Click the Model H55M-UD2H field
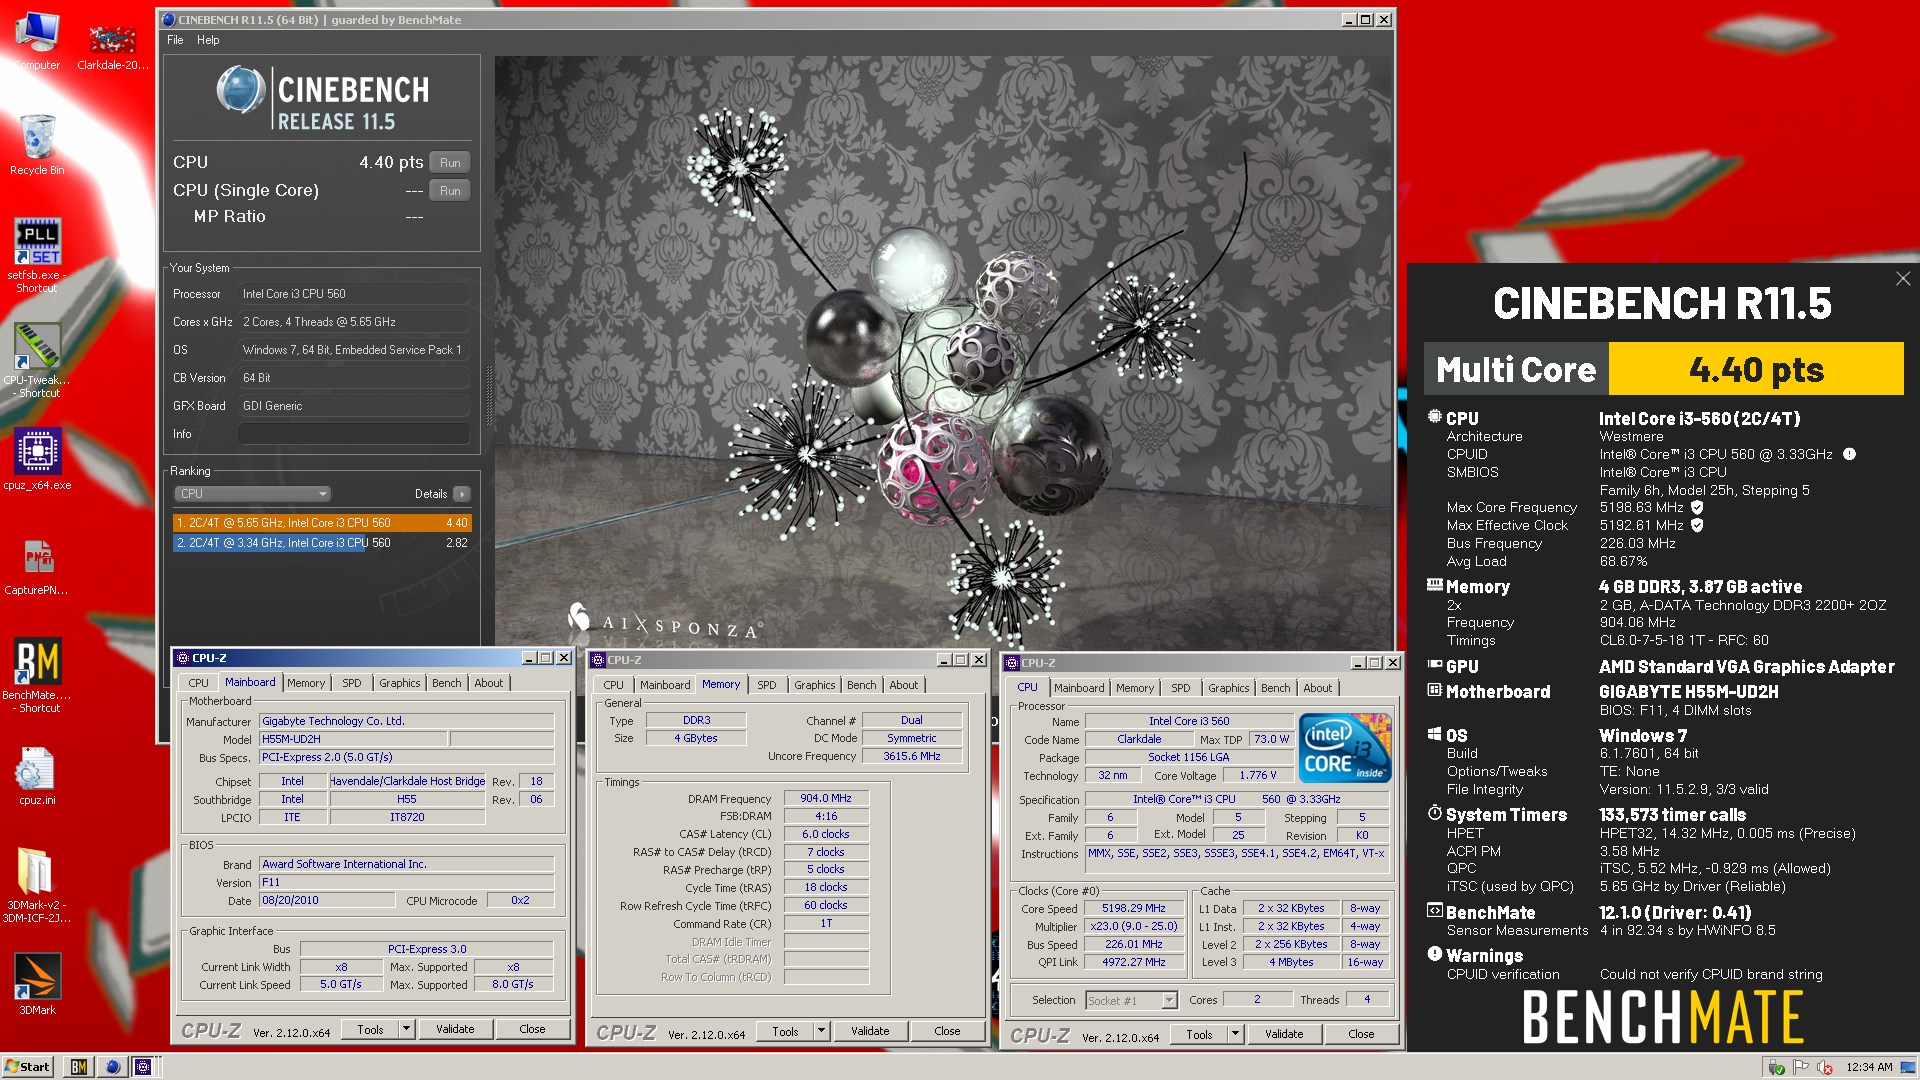Image resolution: width=1920 pixels, height=1080 pixels. [x=353, y=739]
